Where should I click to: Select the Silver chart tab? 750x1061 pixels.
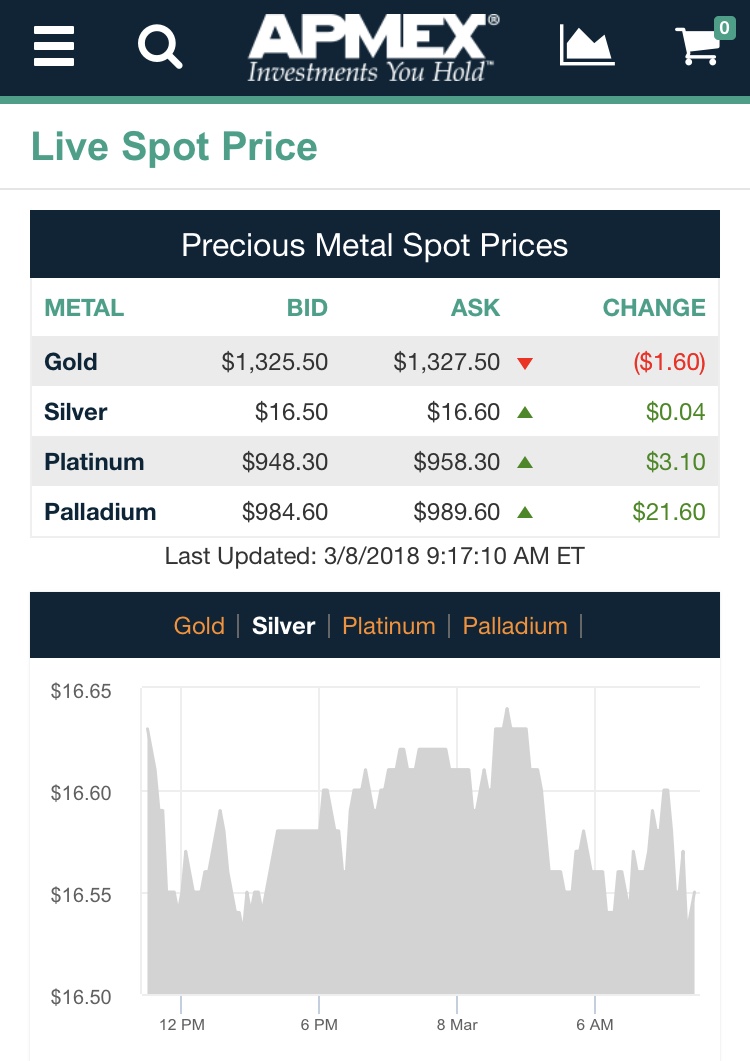pos(283,626)
